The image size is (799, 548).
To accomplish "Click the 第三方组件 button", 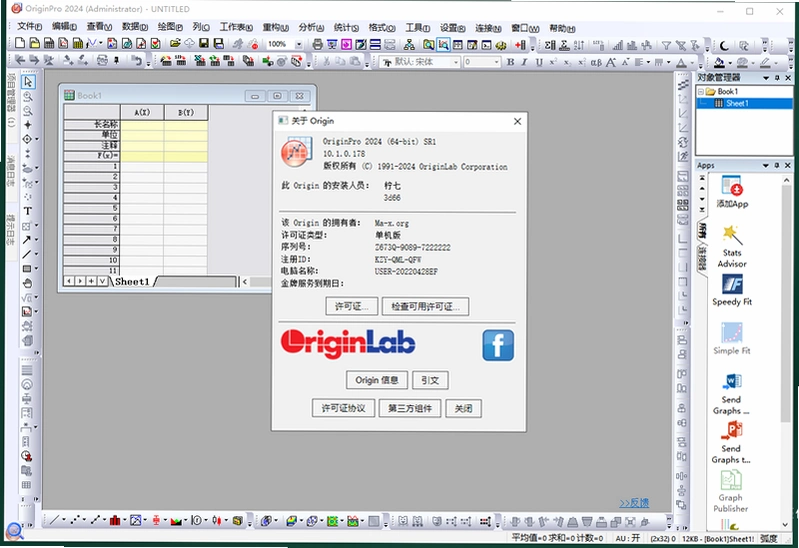I will tap(410, 408).
